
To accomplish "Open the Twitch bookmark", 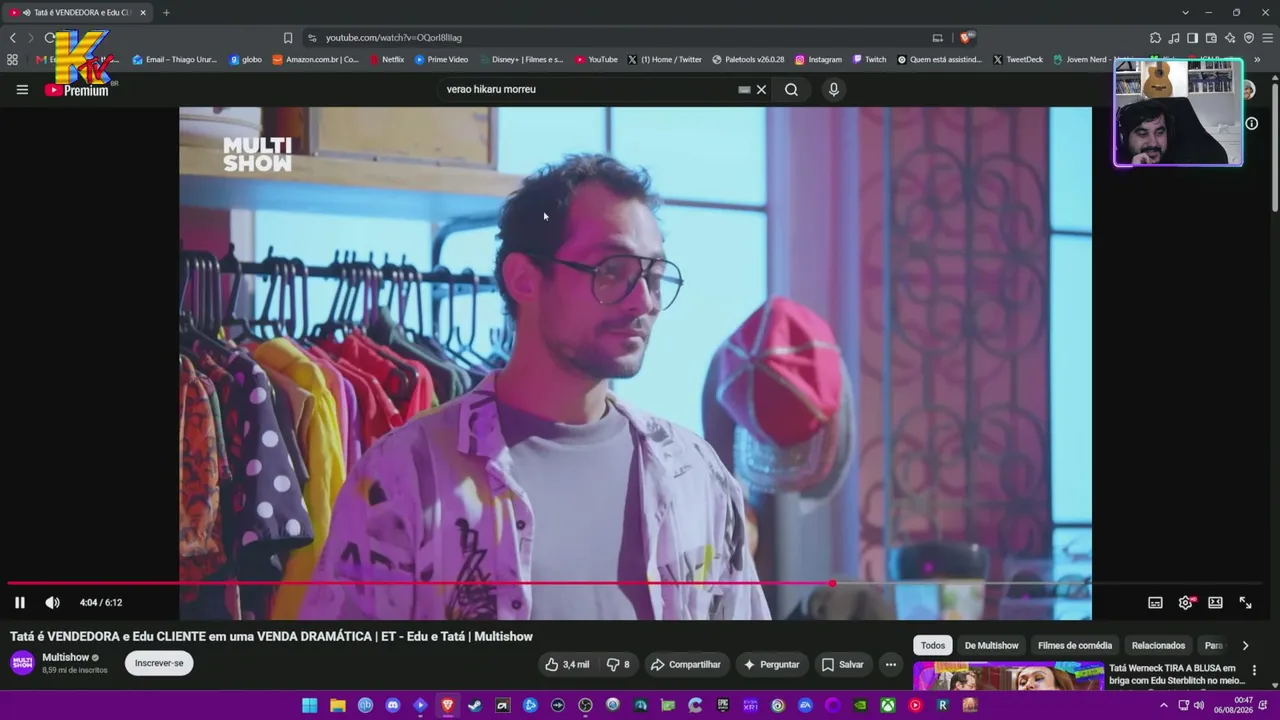I will click(869, 59).
